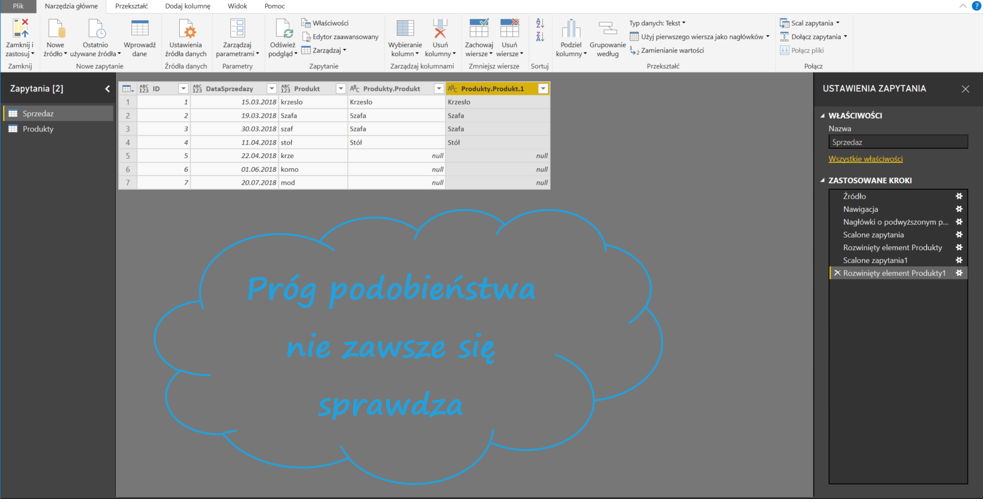
Task: Delete the Rozwinięty element Produkty1 step
Action: (x=837, y=273)
